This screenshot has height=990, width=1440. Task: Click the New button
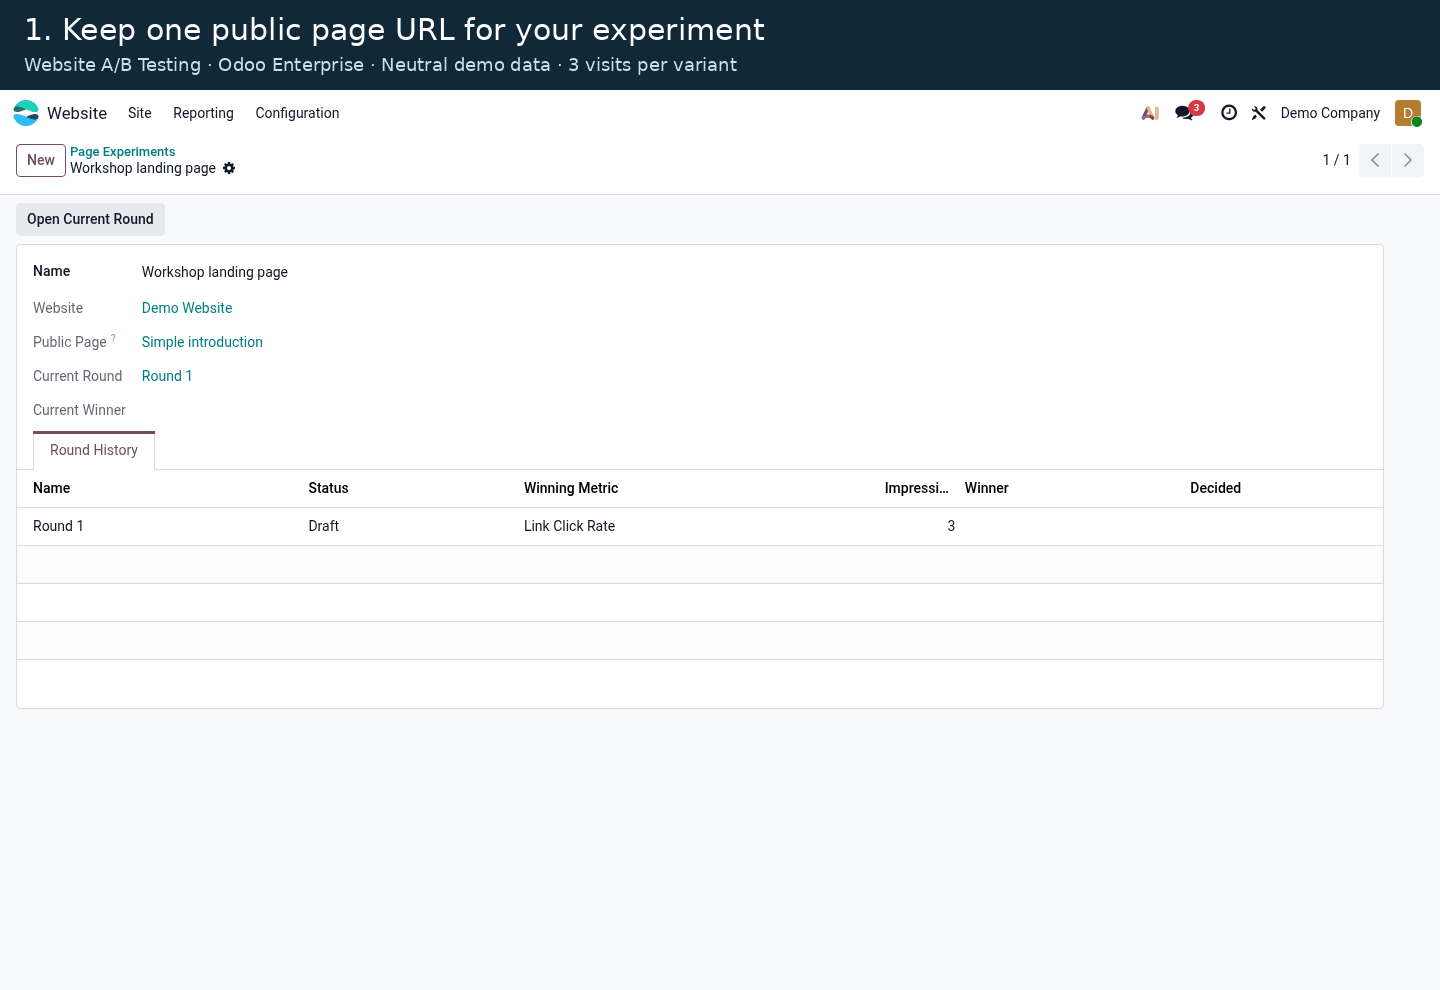click(x=41, y=160)
